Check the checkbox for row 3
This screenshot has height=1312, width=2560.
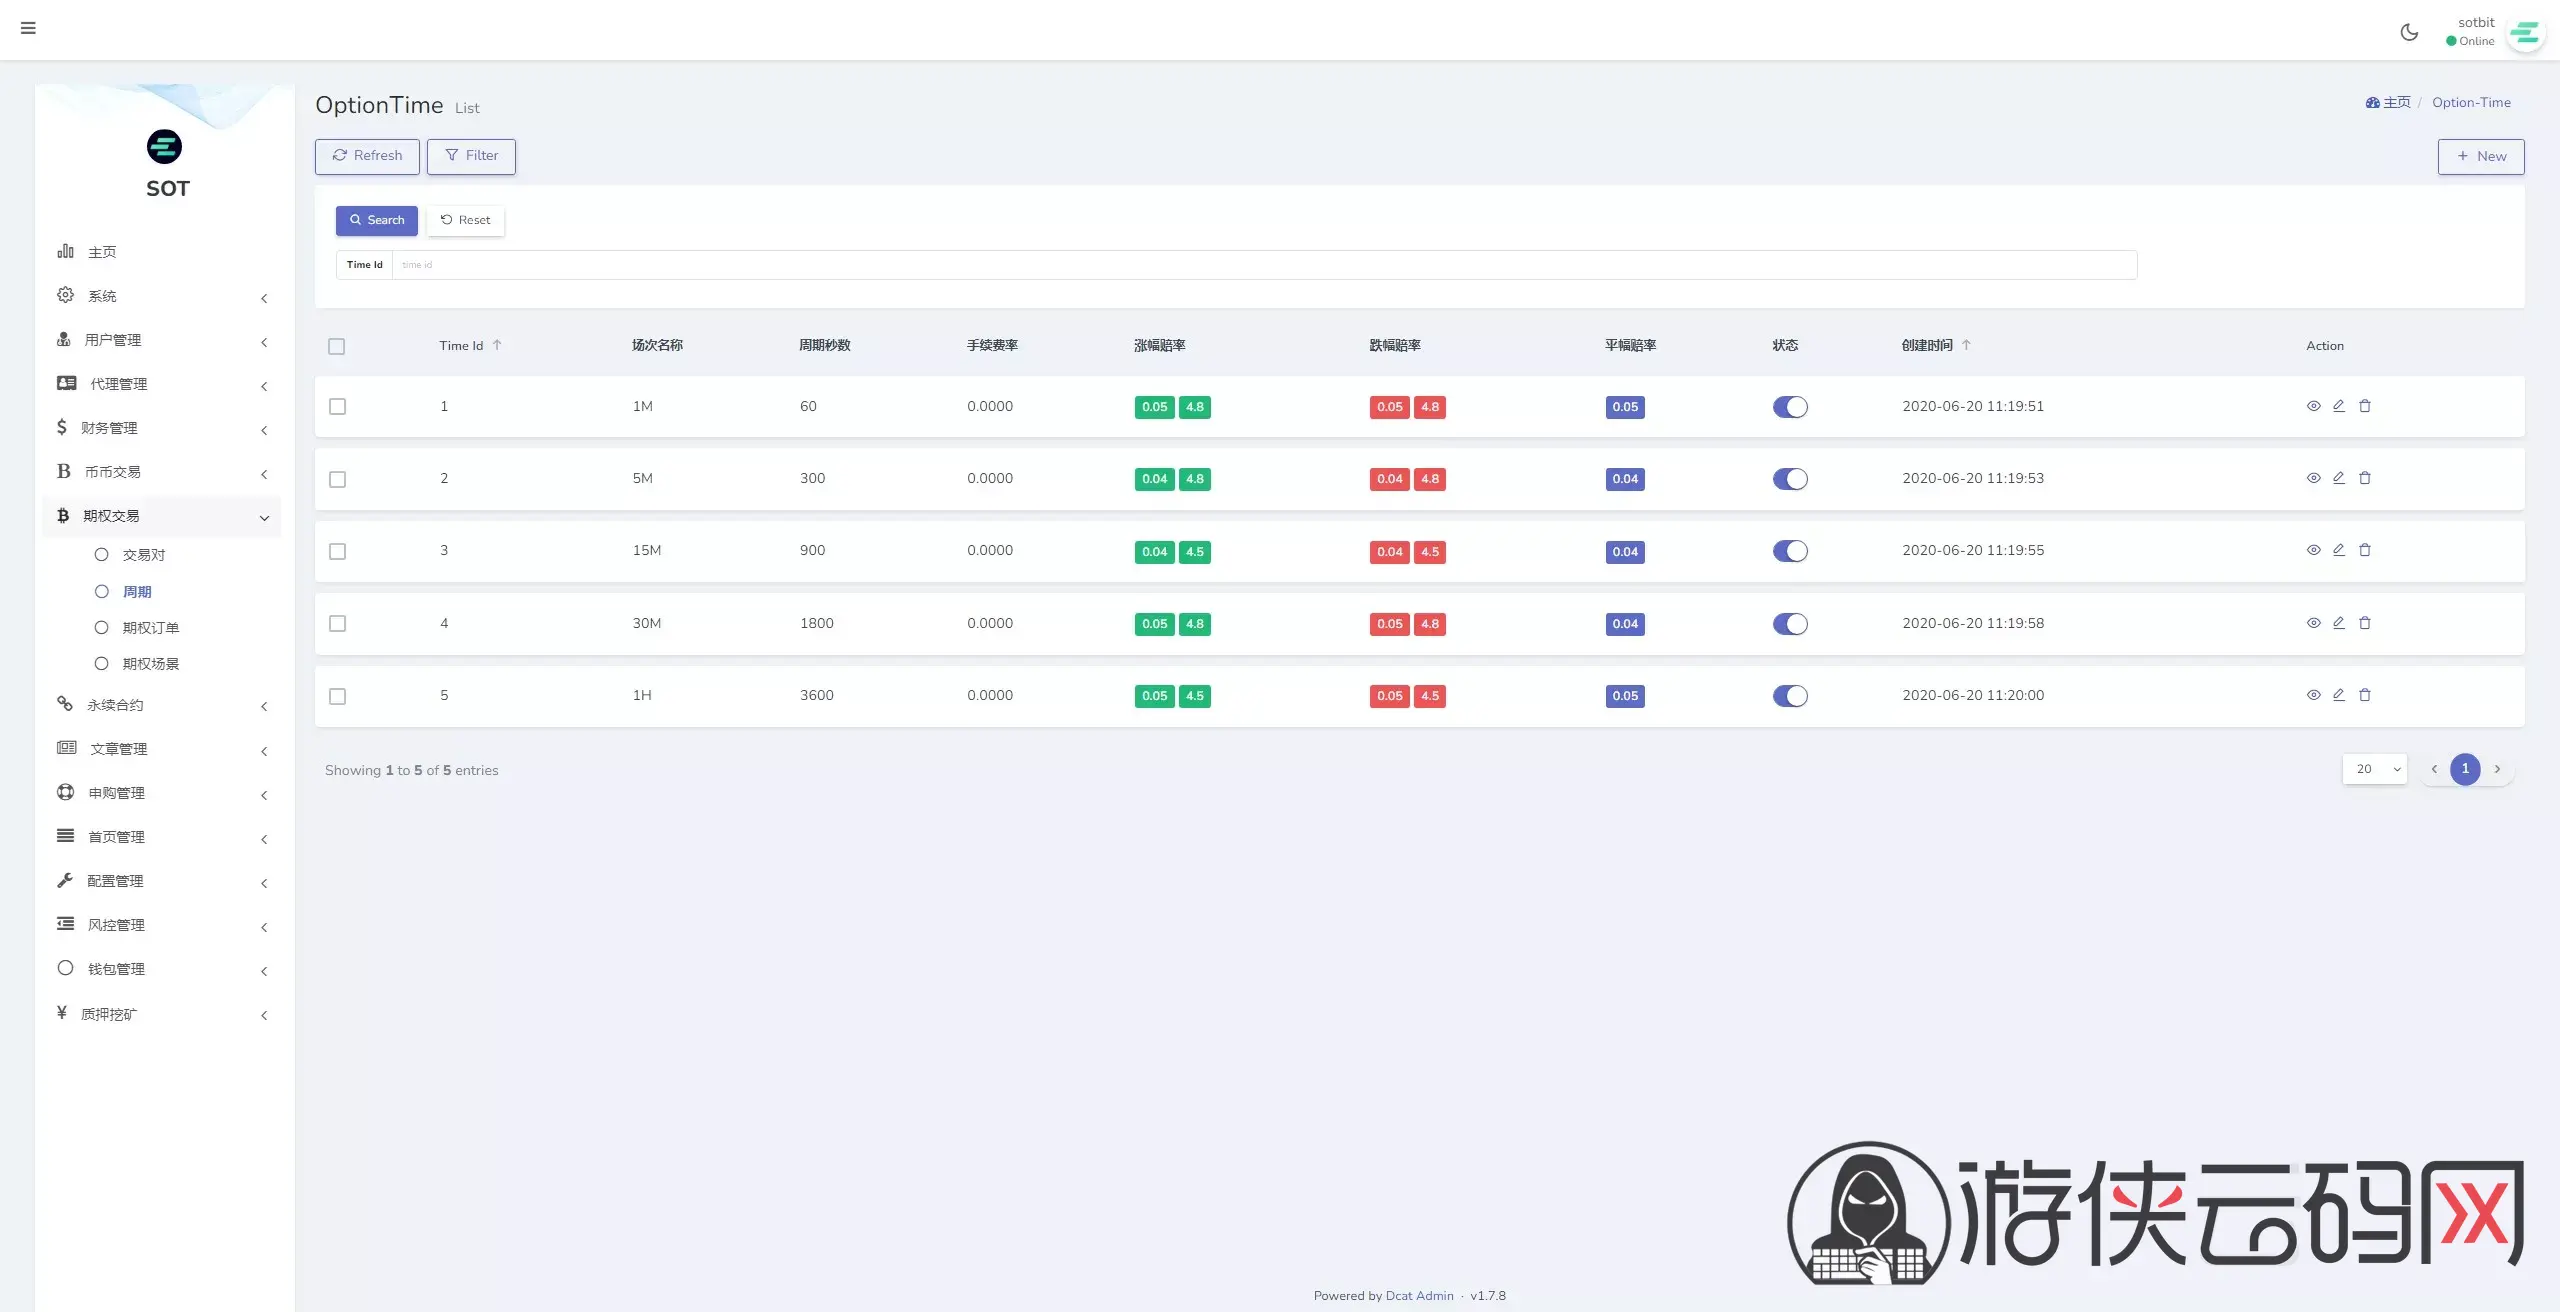(x=338, y=552)
